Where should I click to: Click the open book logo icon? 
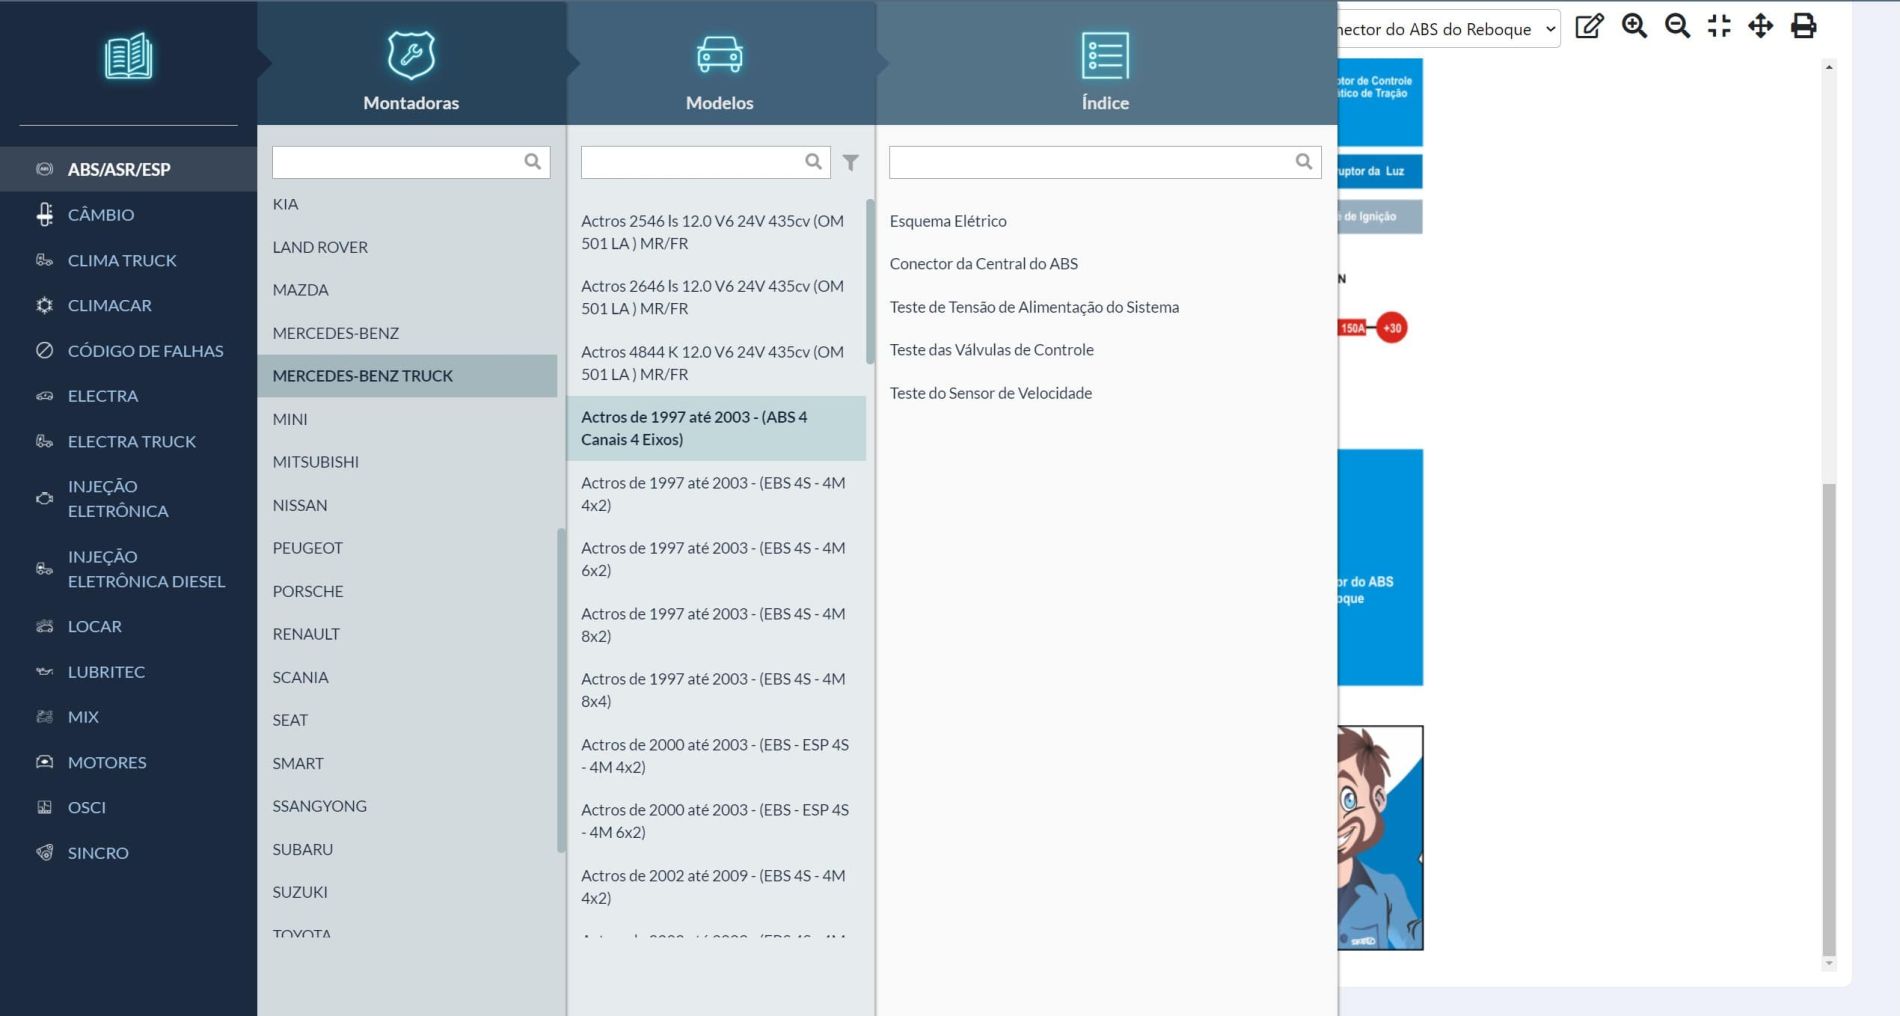coord(128,57)
